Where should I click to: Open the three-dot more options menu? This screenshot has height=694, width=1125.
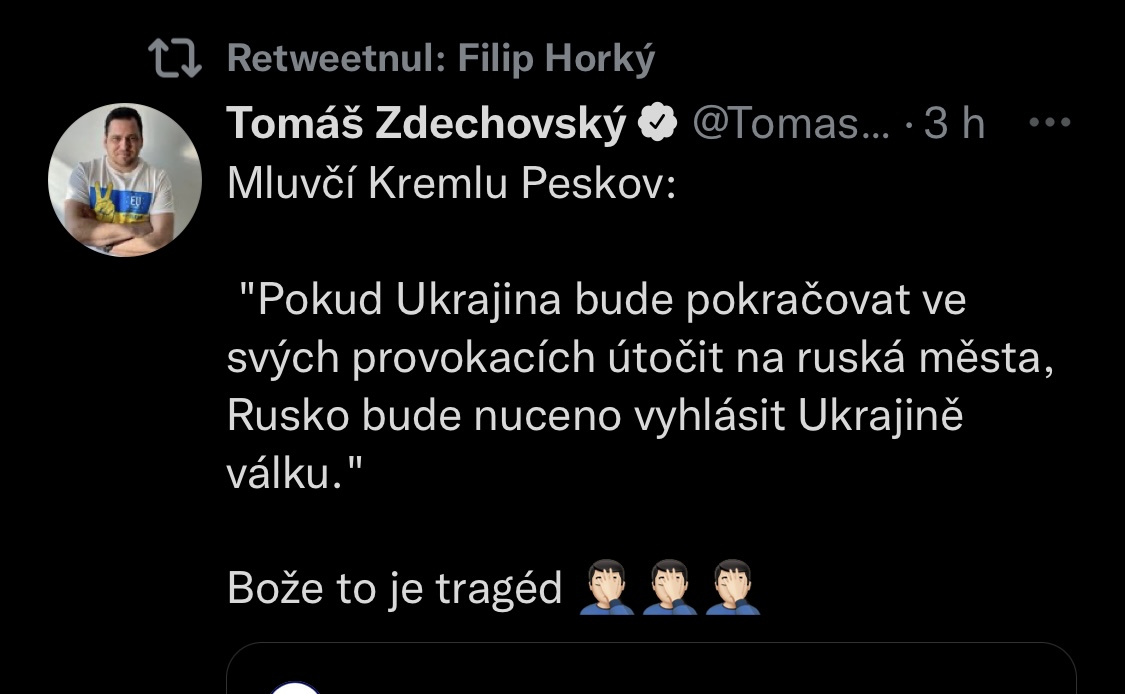(1049, 123)
